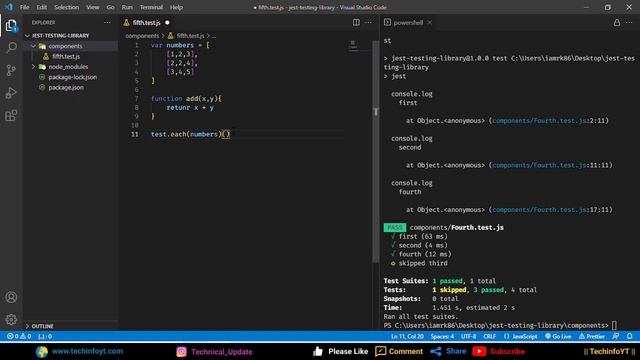640x360 pixels.
Task: Open the Search view in activity bar
Action: tap(11, 48)
